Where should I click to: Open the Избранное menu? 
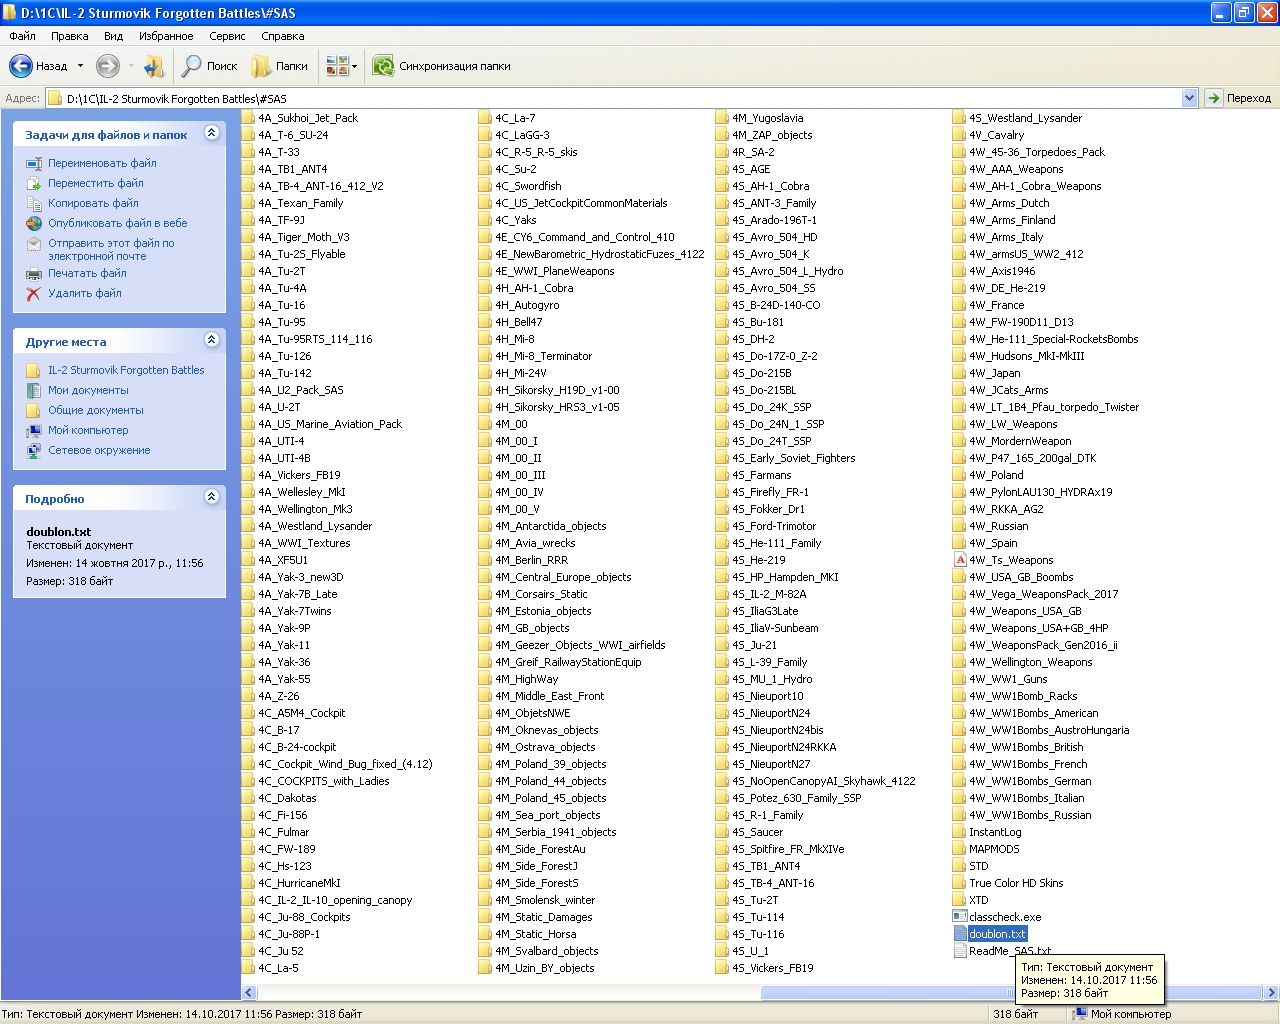point(166,36)
